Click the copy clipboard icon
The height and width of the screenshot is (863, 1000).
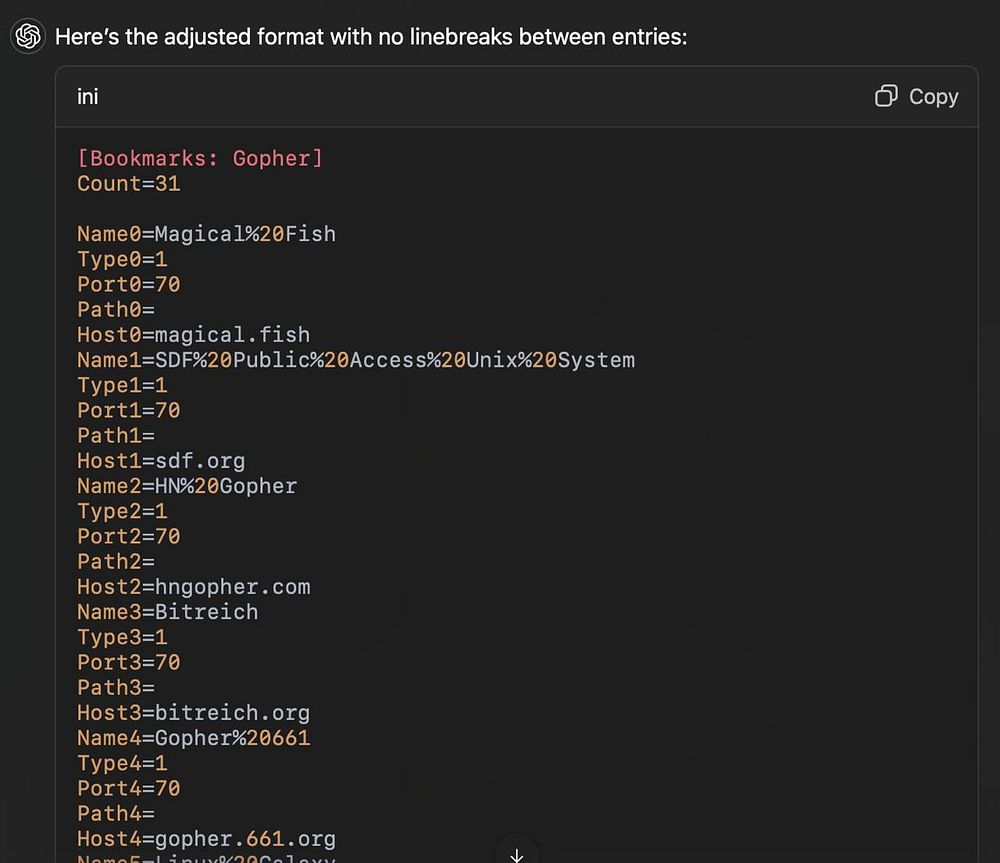pos(886,96)
